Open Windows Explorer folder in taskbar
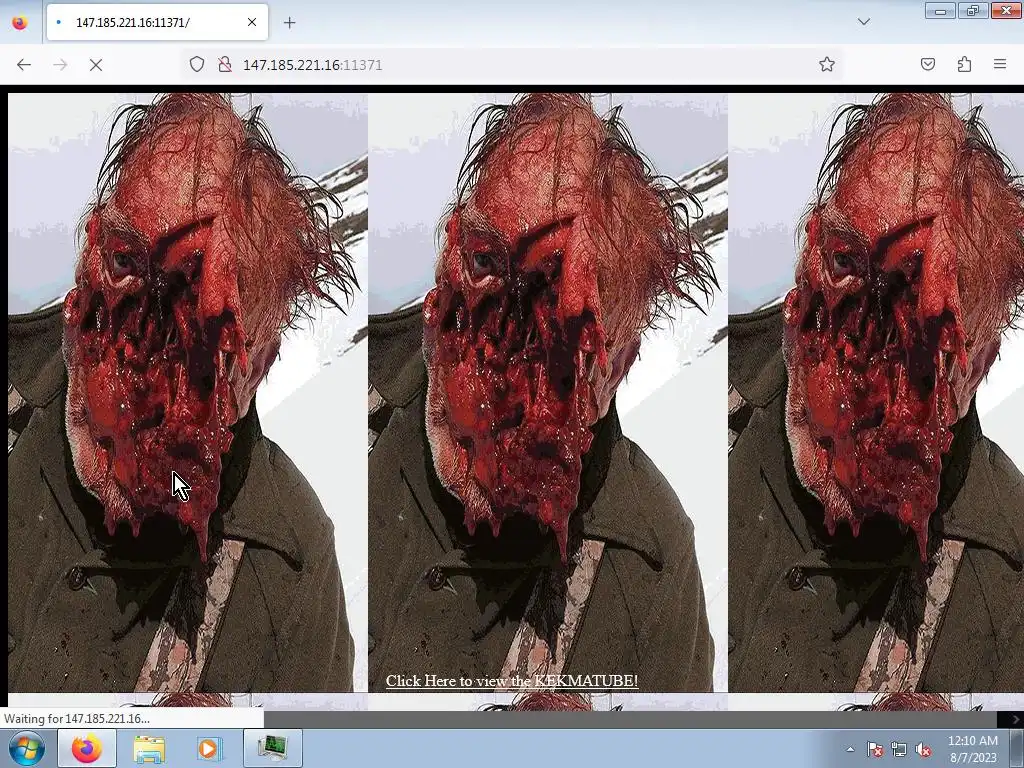 pyautogui.click(x=149, y=748)
